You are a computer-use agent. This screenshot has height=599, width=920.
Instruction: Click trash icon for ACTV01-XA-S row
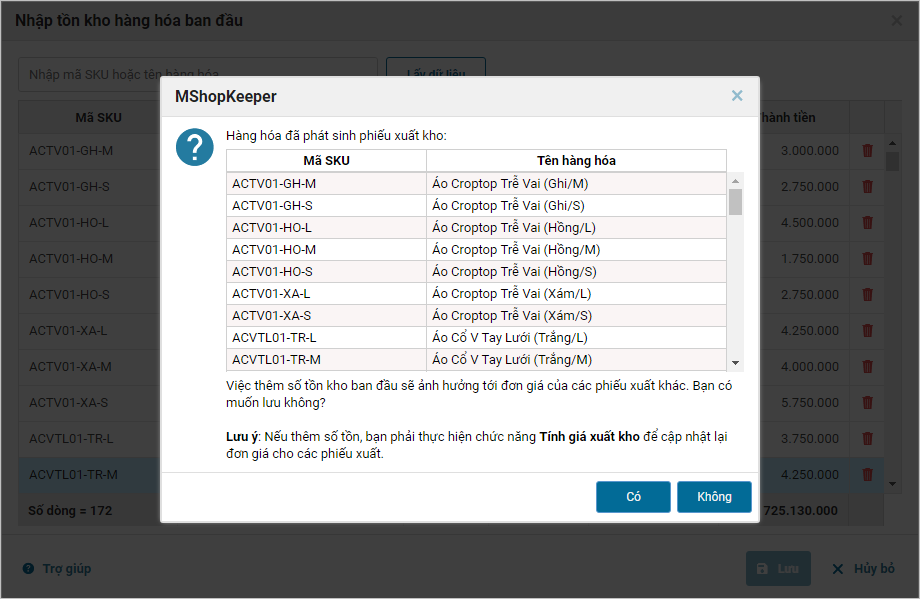click(867, 403)
